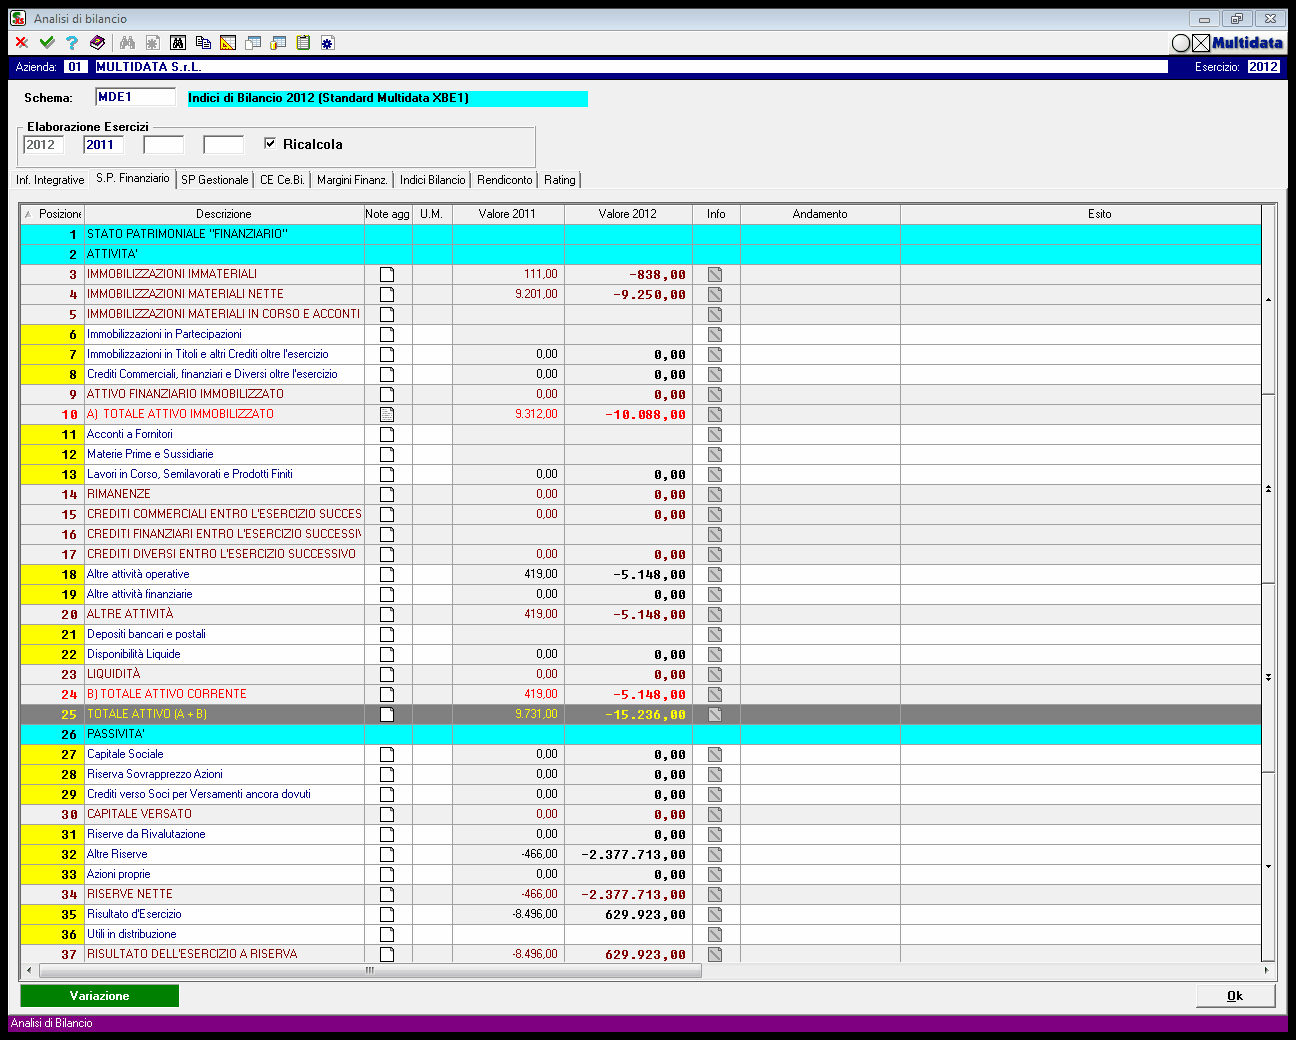Click value 9.731,00 in Totale Attivo row
Viewport: 1296px width, 1040px height.
click(536, 714)
